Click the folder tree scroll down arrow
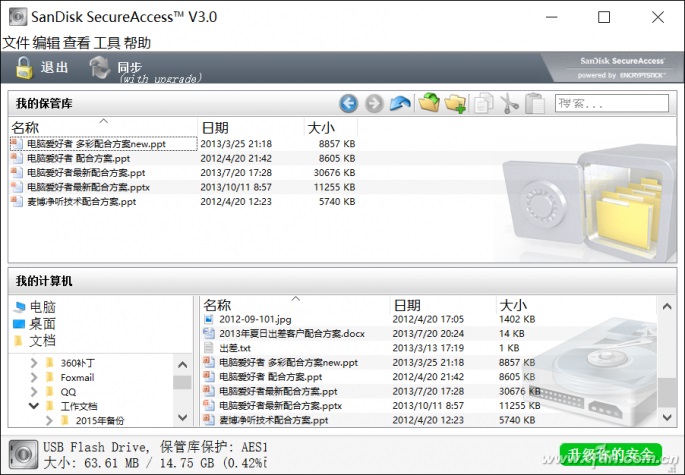 click(183, 417)
